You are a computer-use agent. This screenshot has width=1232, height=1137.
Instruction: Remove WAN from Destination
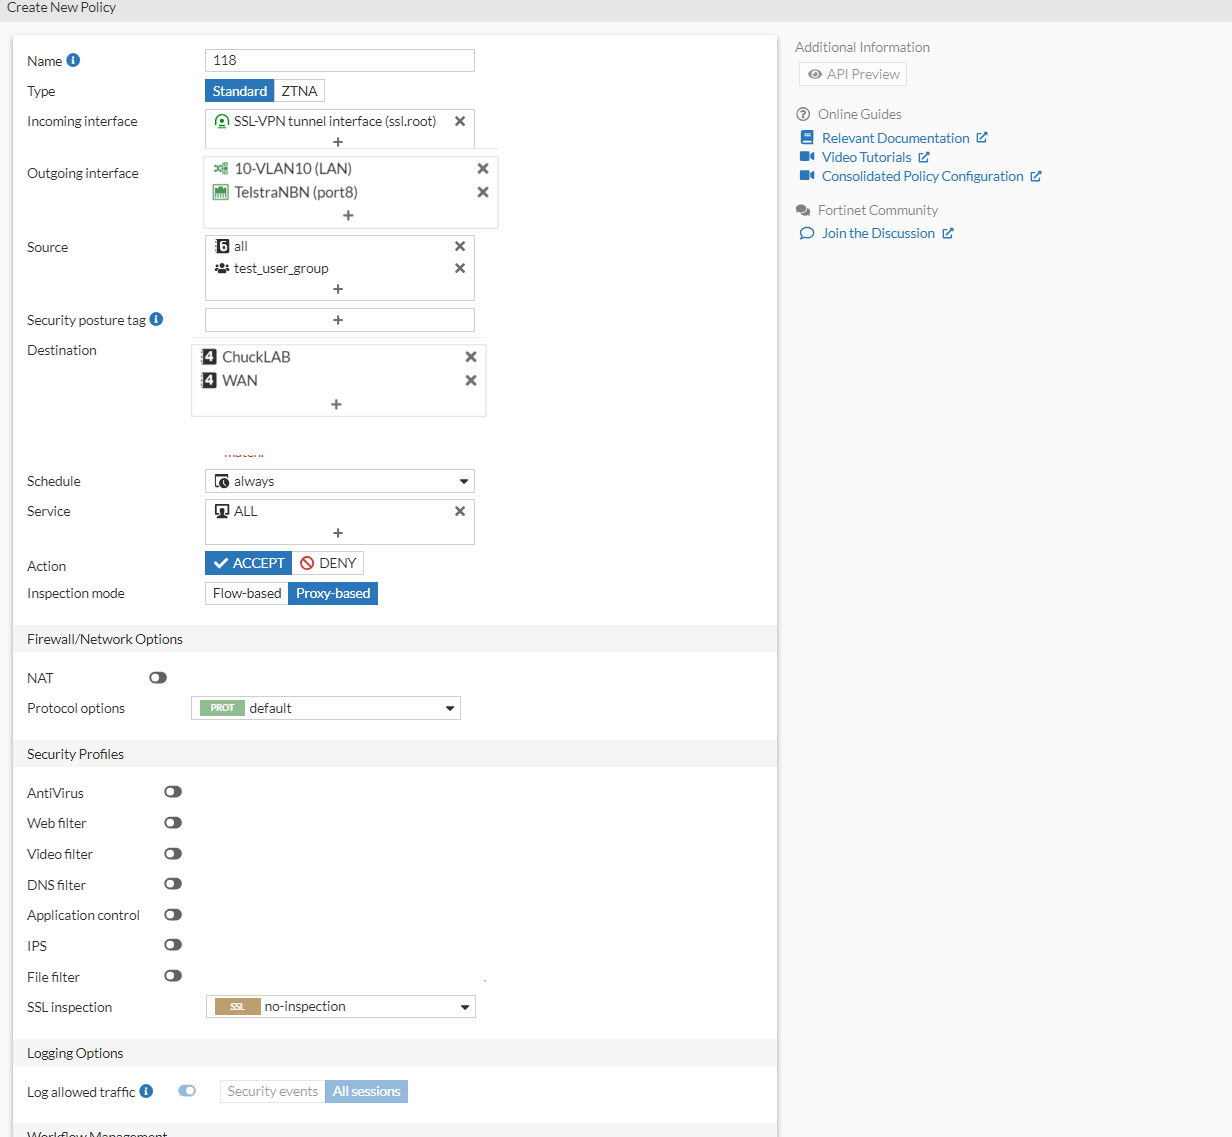pyautogui.click(x=470, y=380)
